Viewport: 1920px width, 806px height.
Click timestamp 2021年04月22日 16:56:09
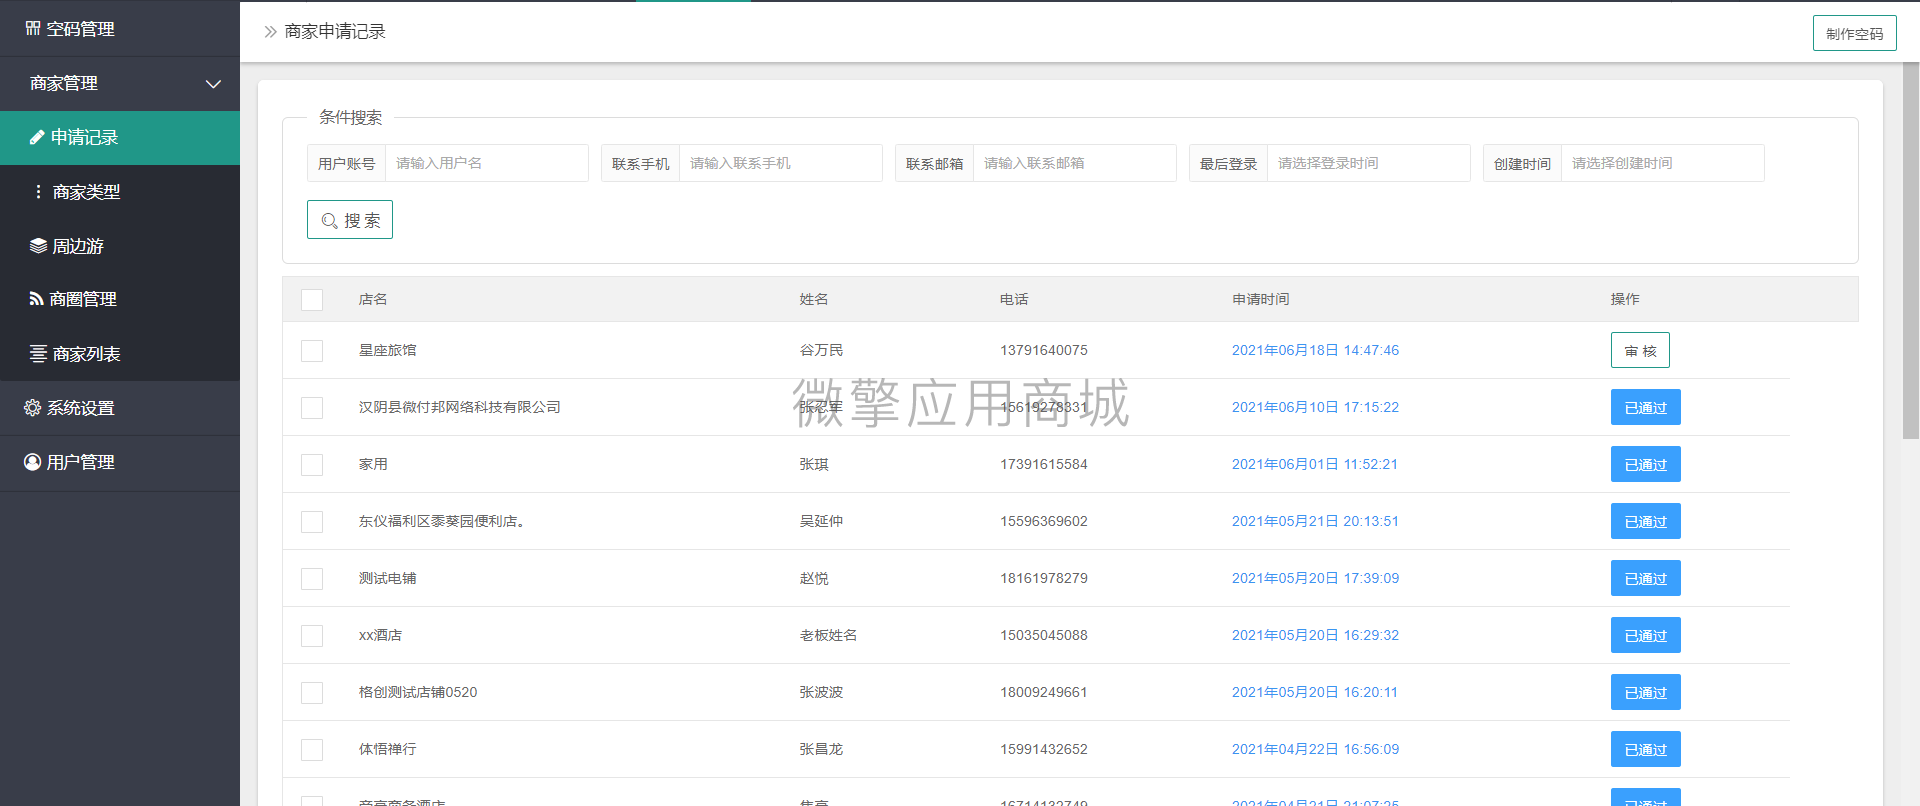1315,749
